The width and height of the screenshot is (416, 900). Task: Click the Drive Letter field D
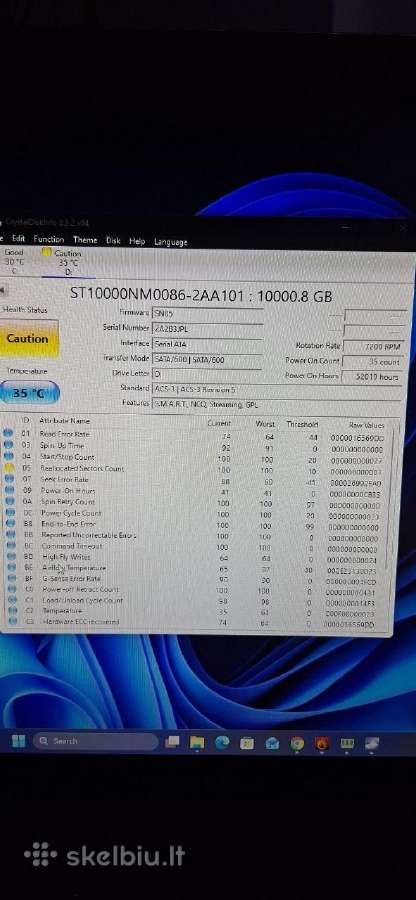(208, 373)
